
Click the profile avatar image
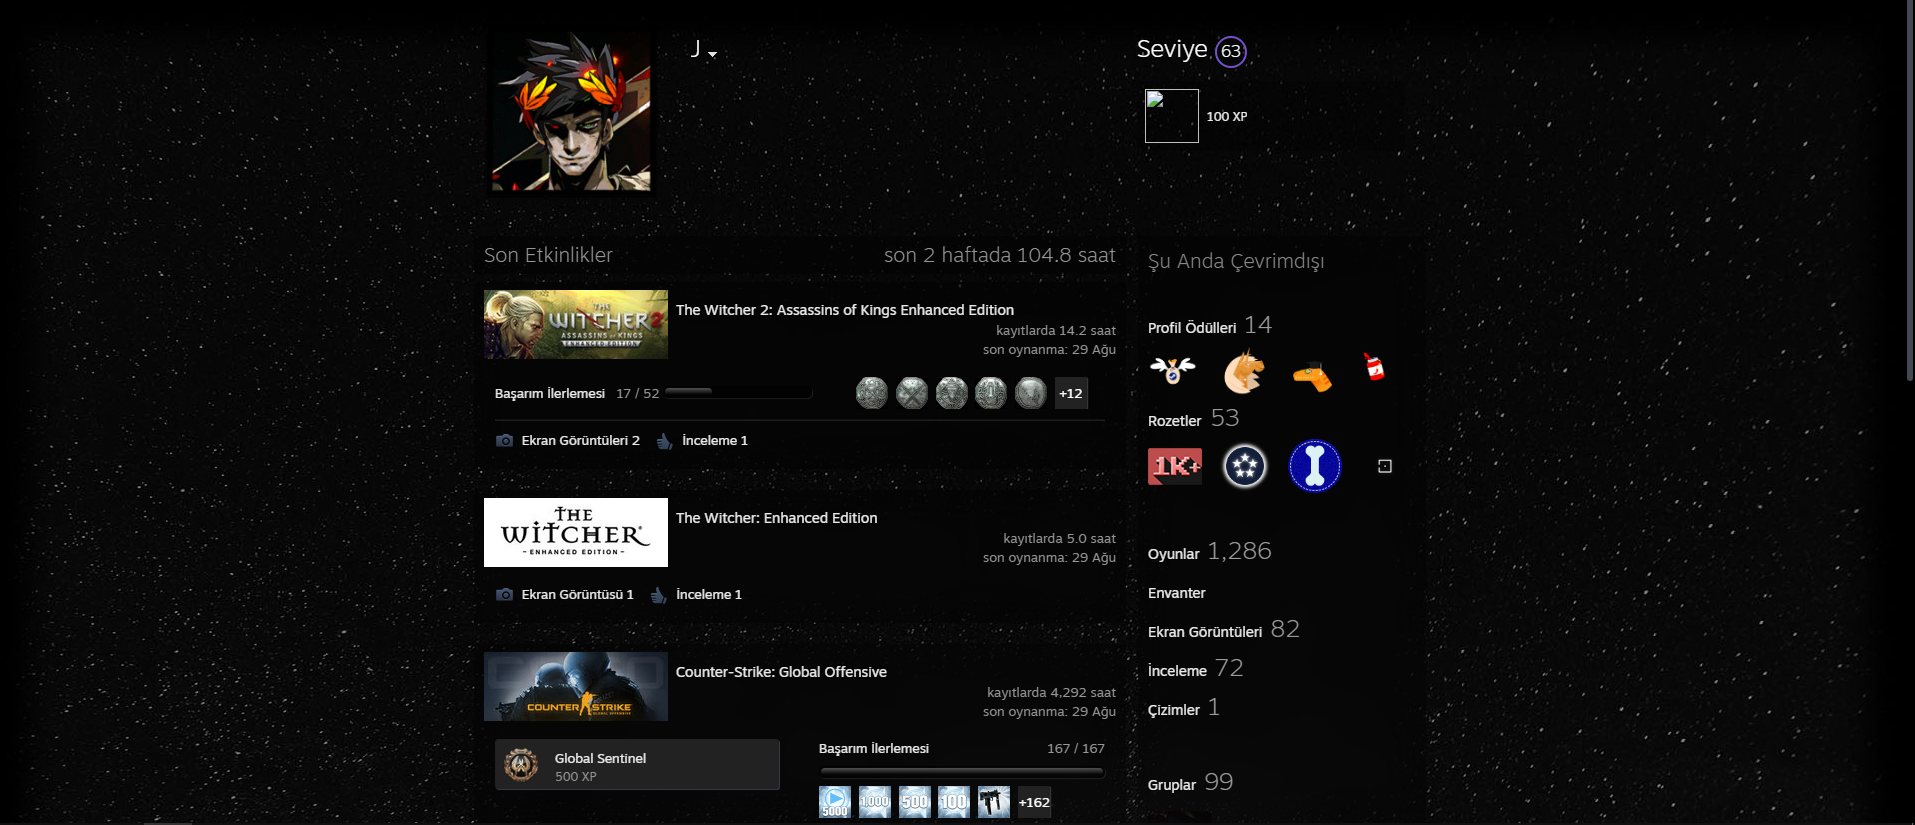571,111
